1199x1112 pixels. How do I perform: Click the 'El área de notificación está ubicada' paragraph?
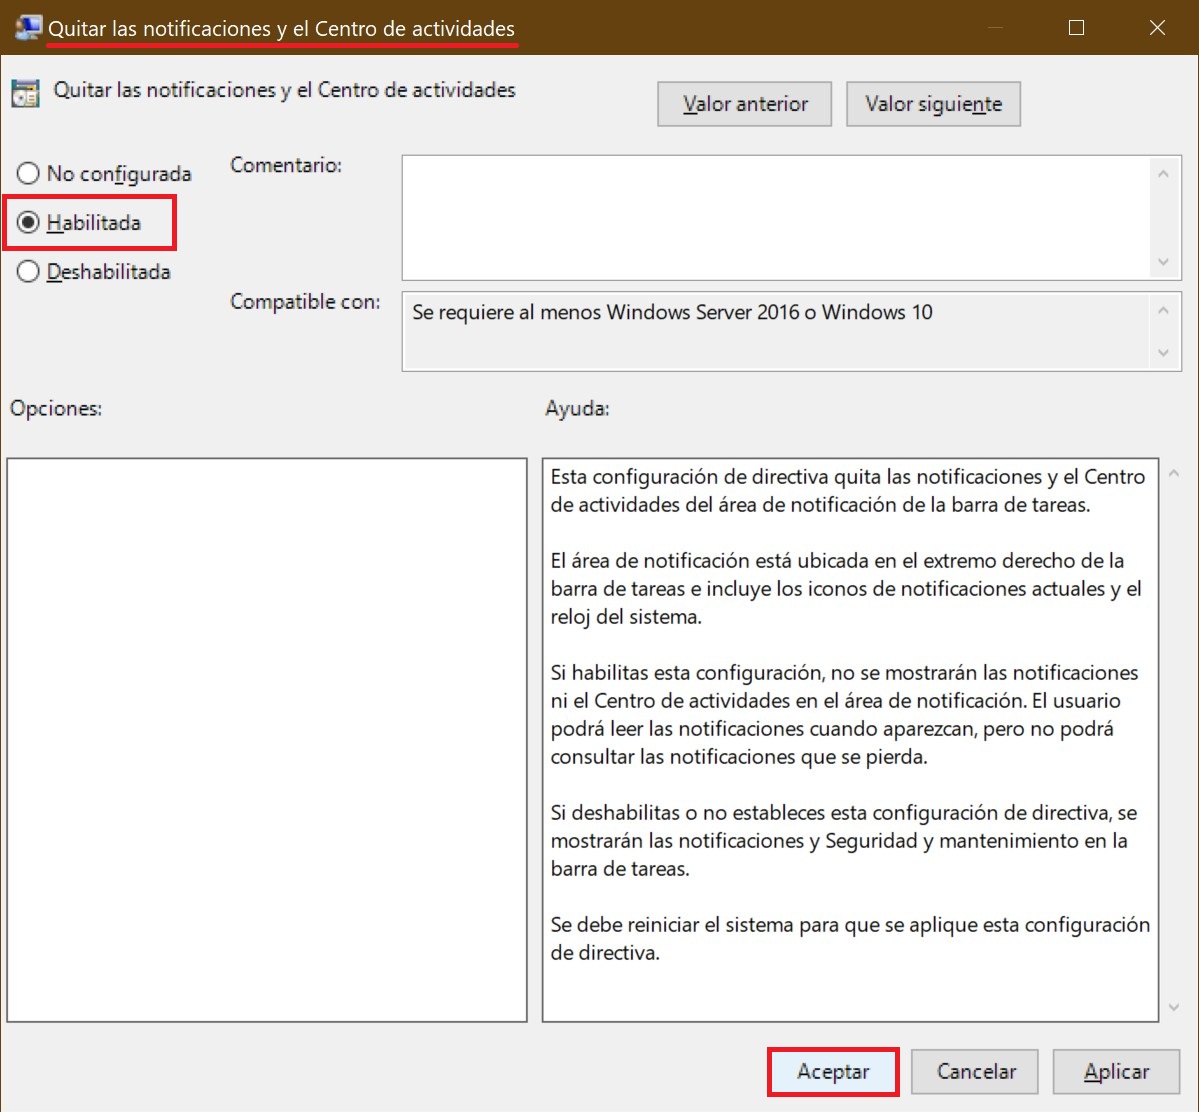tap(846, 588)
